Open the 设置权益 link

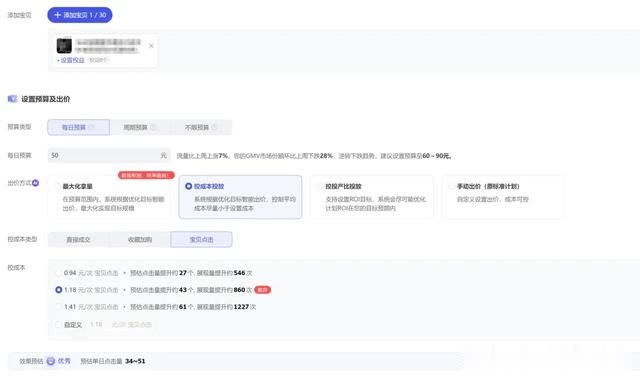pos(72,60)
